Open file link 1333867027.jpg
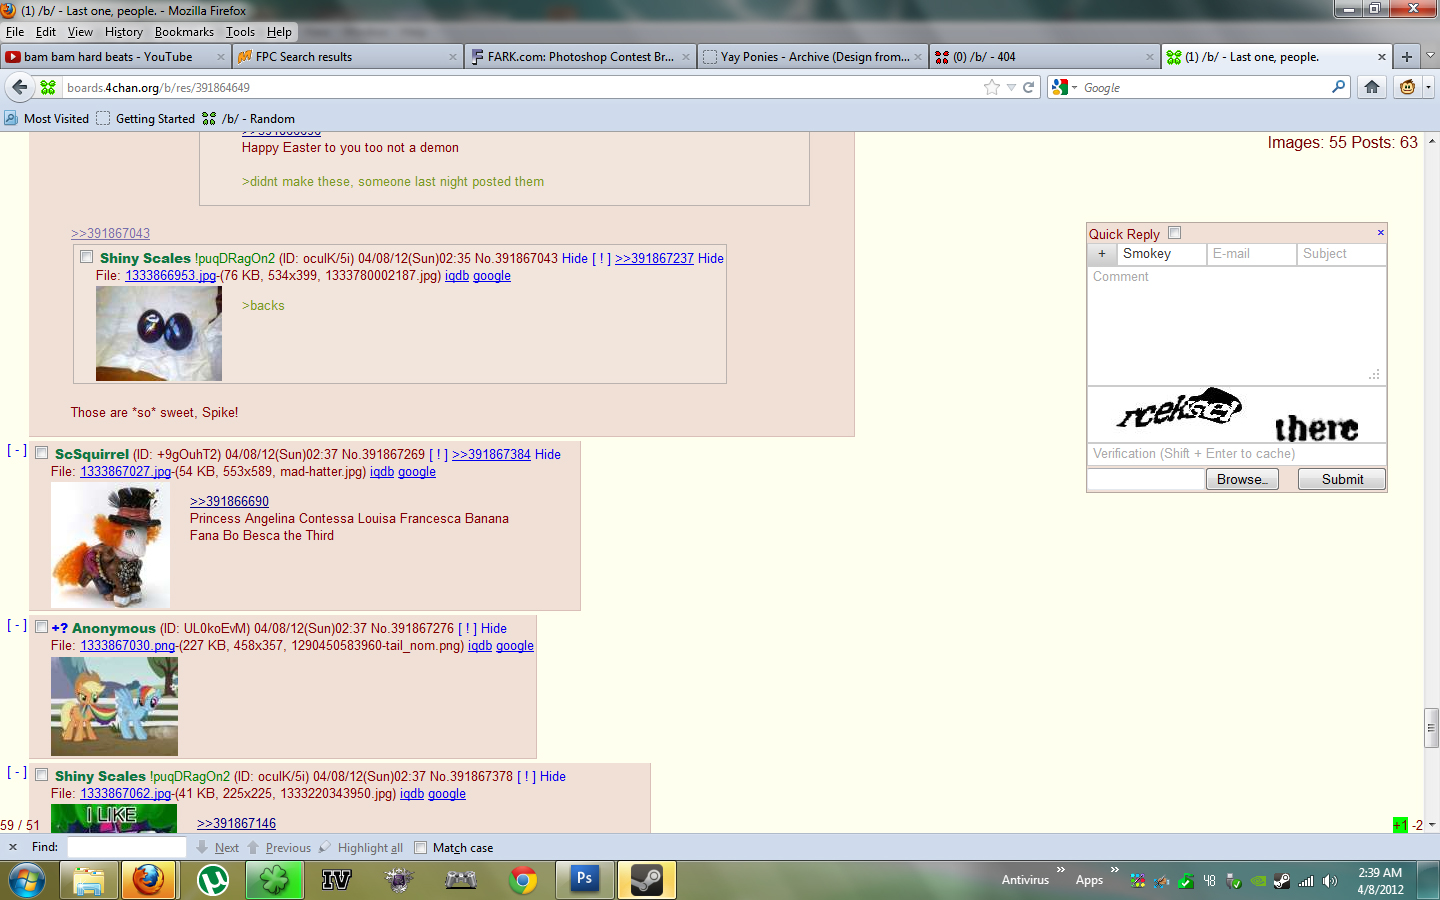 pyautogui.click(x=125, y=472)
